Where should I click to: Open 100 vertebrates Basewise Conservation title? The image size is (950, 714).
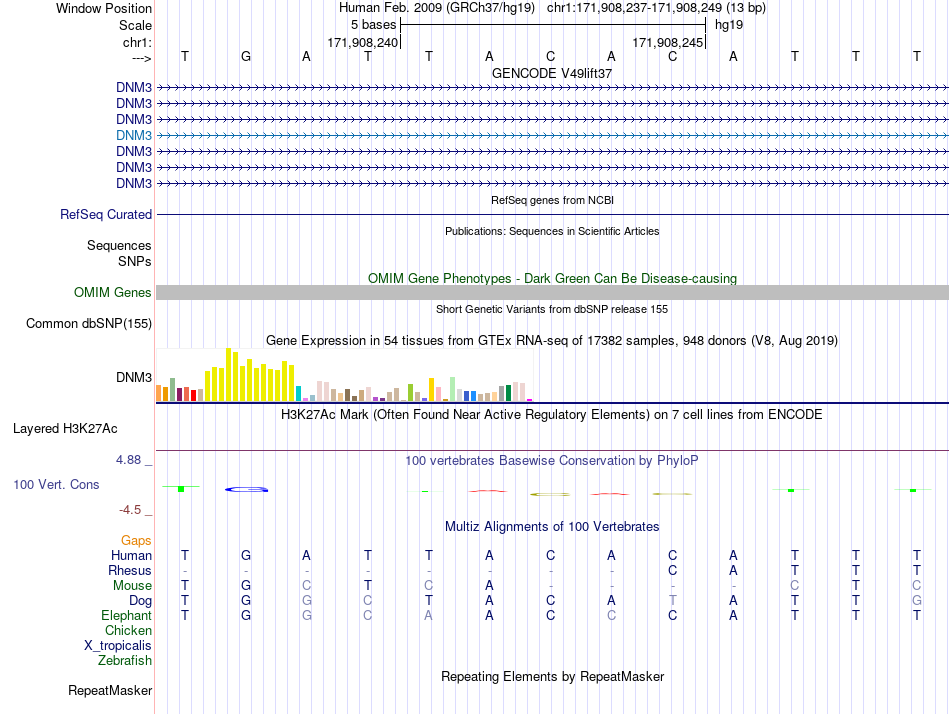(552, 461)
